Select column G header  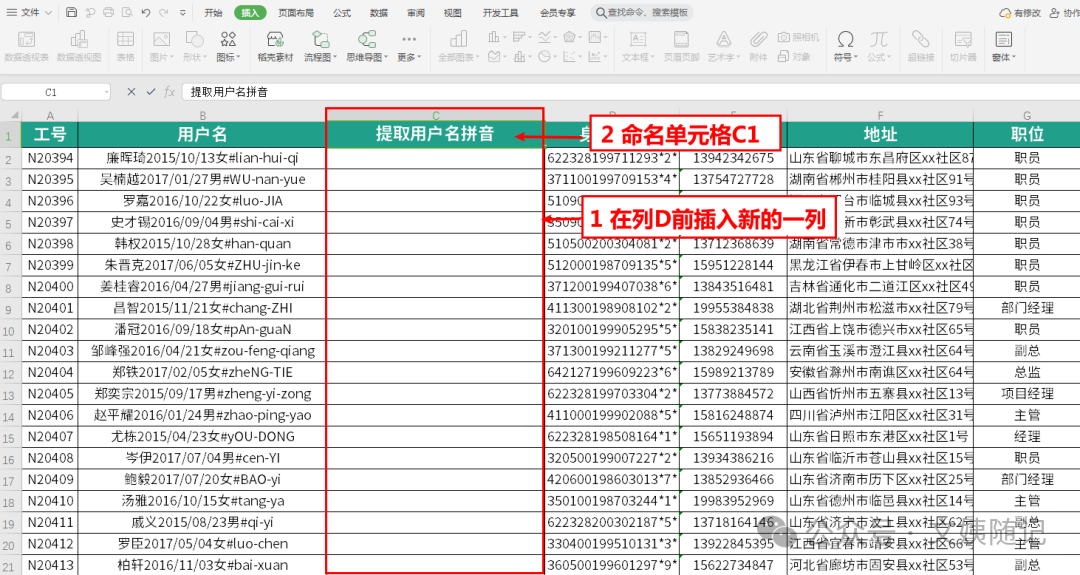pyautogui.click(x=1026, y=116)
